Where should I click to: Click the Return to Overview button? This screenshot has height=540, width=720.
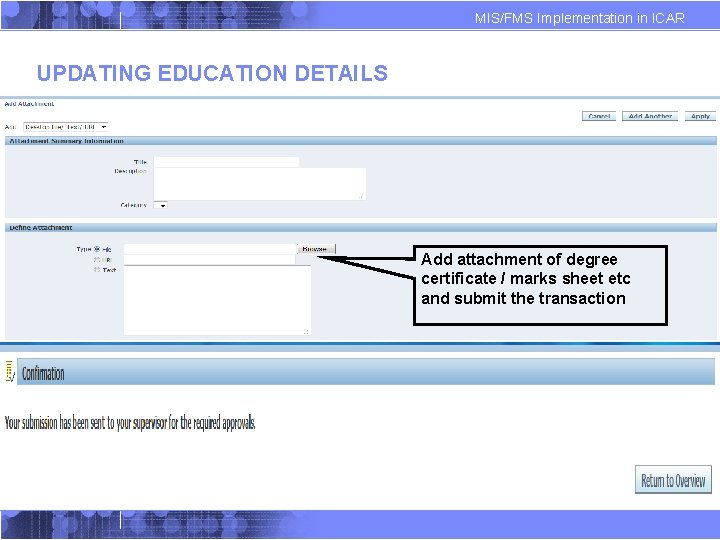point(673,480)
